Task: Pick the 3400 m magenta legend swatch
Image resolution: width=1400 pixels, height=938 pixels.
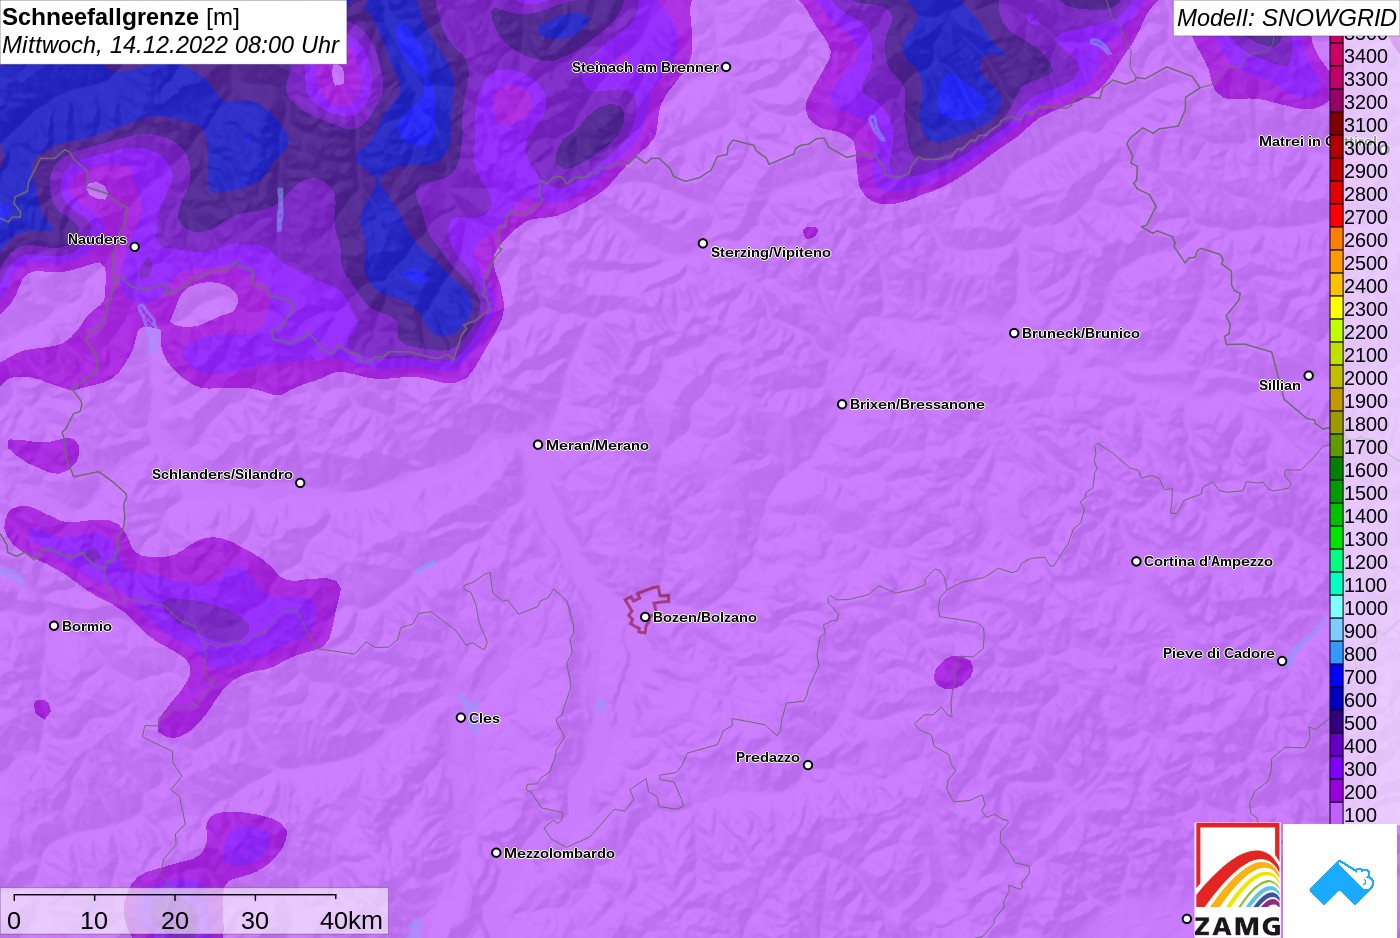Action: click(1336, 56)
